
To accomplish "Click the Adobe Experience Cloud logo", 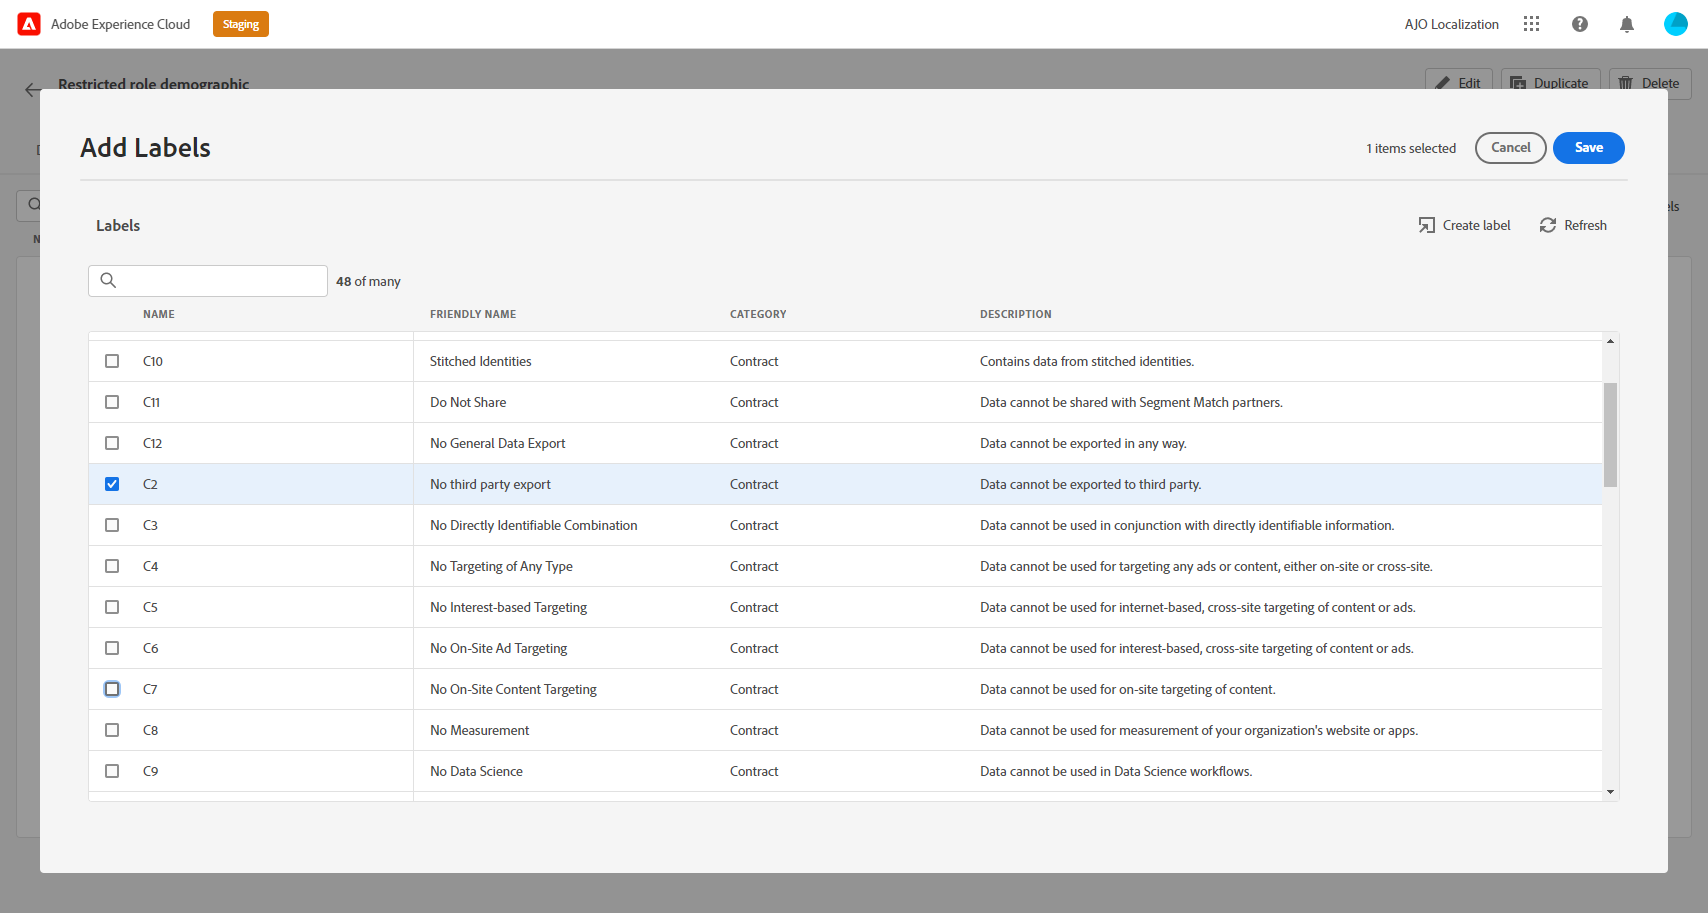I will (29, 24).
